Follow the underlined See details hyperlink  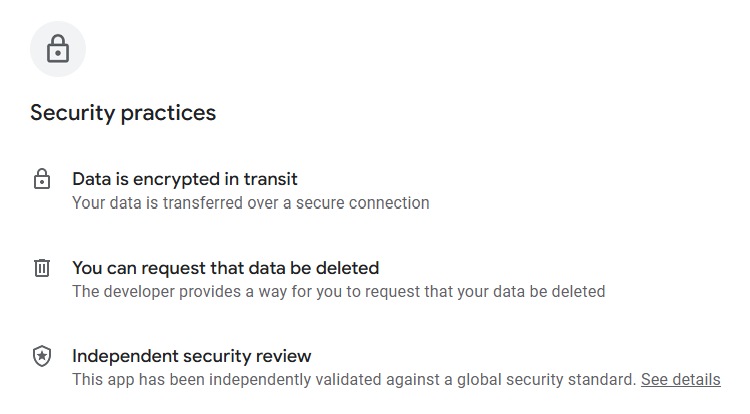(x=680, y=380)
